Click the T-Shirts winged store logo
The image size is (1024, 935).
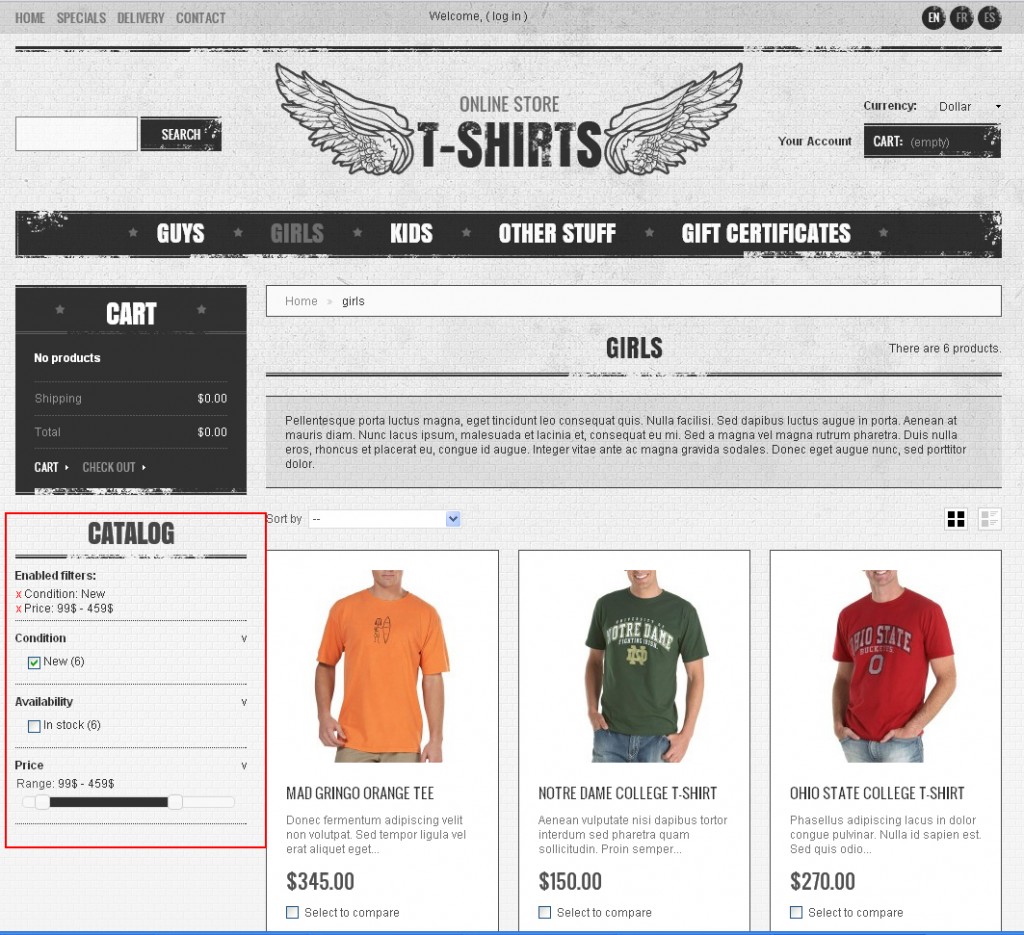[x=509, y=119]
